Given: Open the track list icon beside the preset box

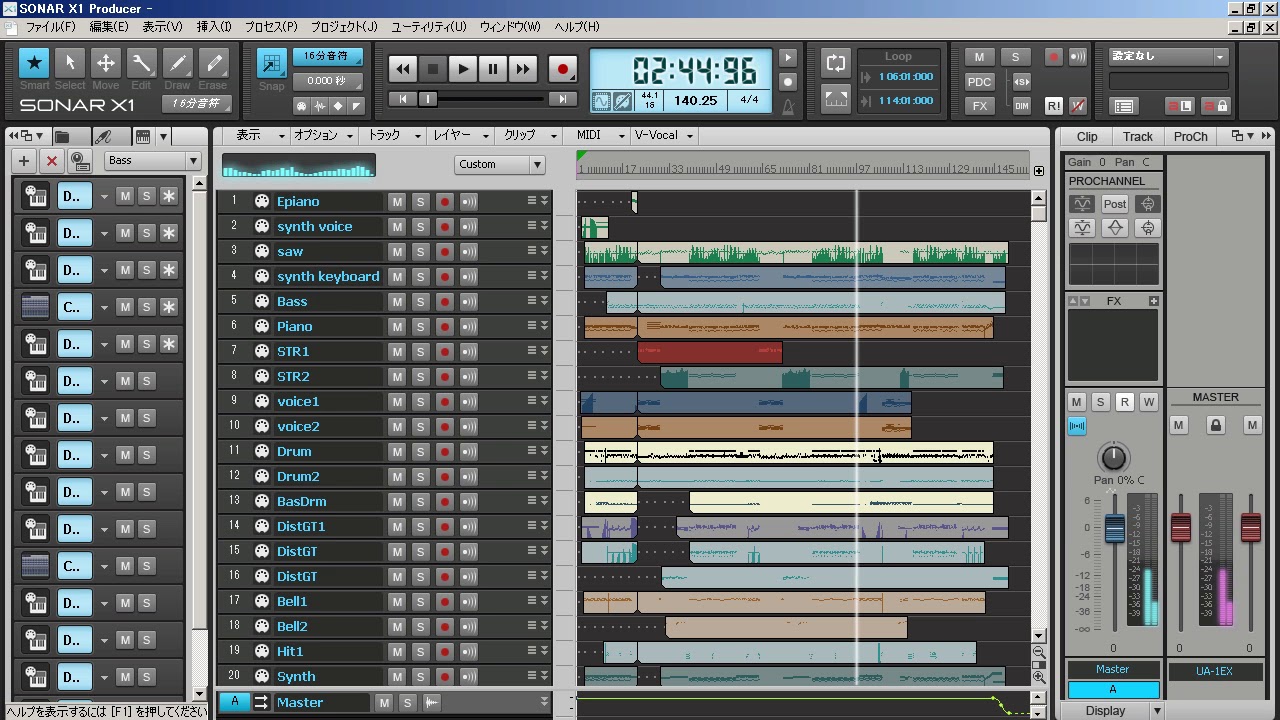Looking at the screenshot, I should [1124, 105].
